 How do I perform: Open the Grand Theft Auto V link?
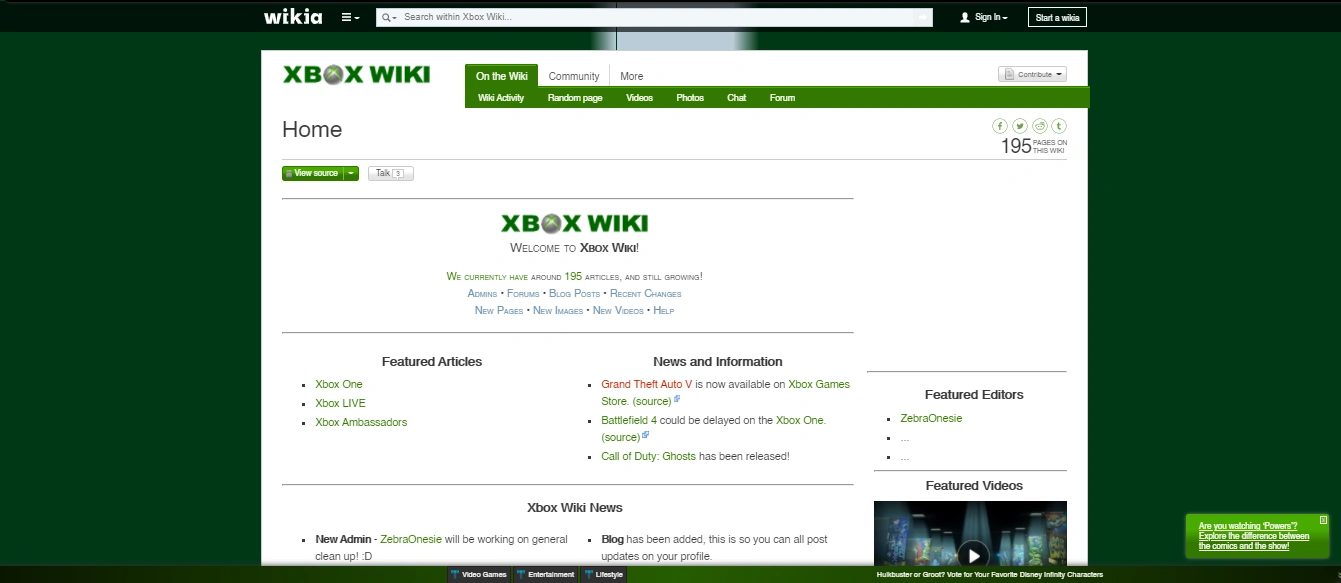click(x=647, y=384)
